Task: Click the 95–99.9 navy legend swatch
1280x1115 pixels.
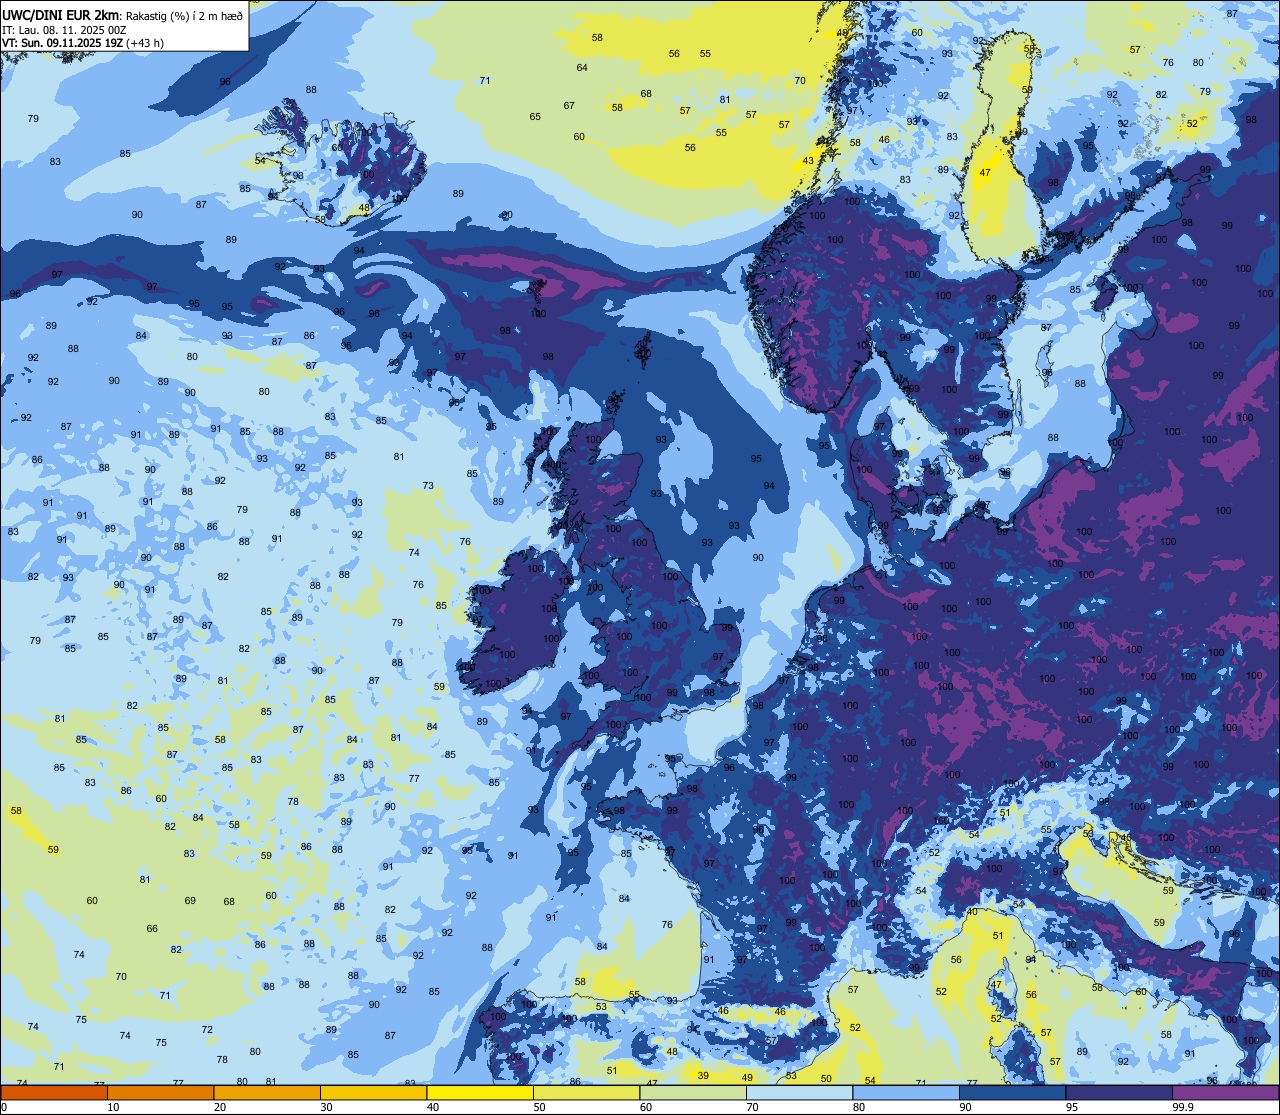Action: coord(1119,1093)
